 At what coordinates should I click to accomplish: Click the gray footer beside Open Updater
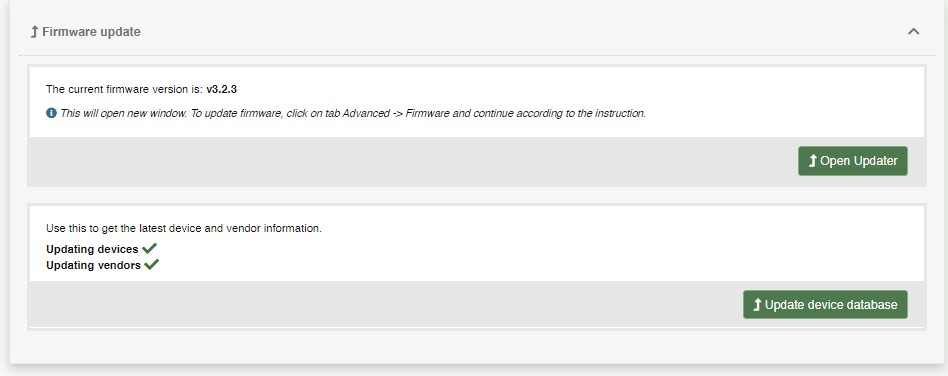411,161
